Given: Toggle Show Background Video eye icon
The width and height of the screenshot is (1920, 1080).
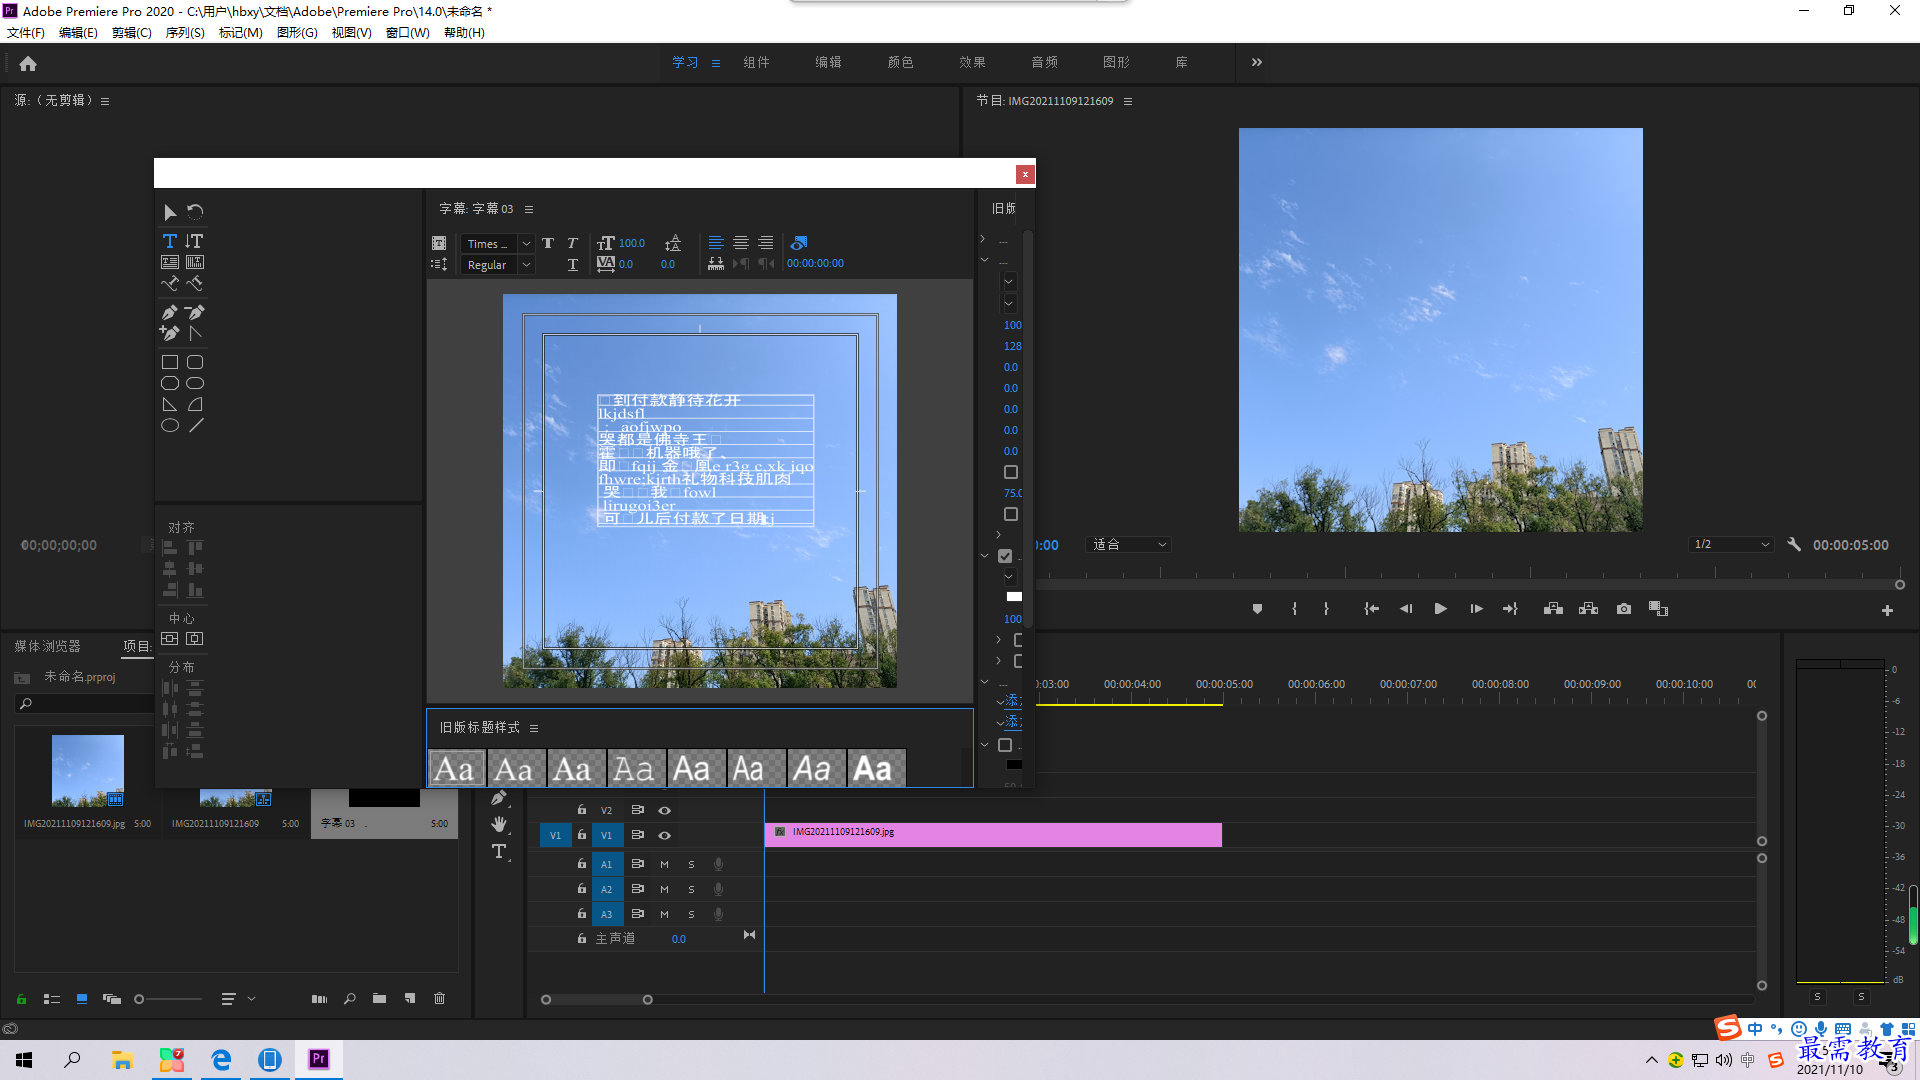Looking at the screenshot, I should pos(798,243).
